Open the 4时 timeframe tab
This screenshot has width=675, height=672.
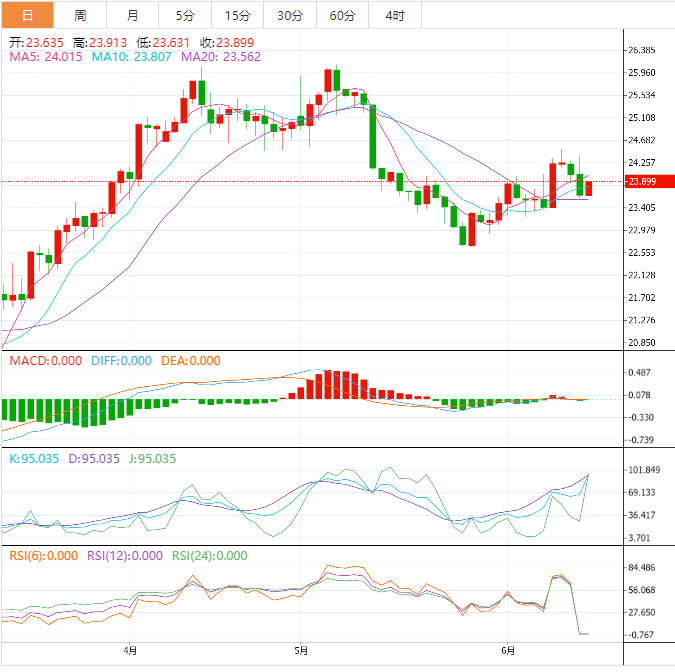coord(395,15)
